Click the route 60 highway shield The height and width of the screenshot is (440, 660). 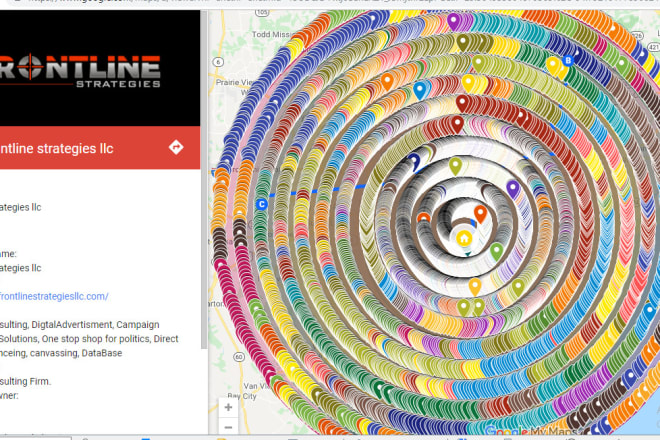coord(239,357)
